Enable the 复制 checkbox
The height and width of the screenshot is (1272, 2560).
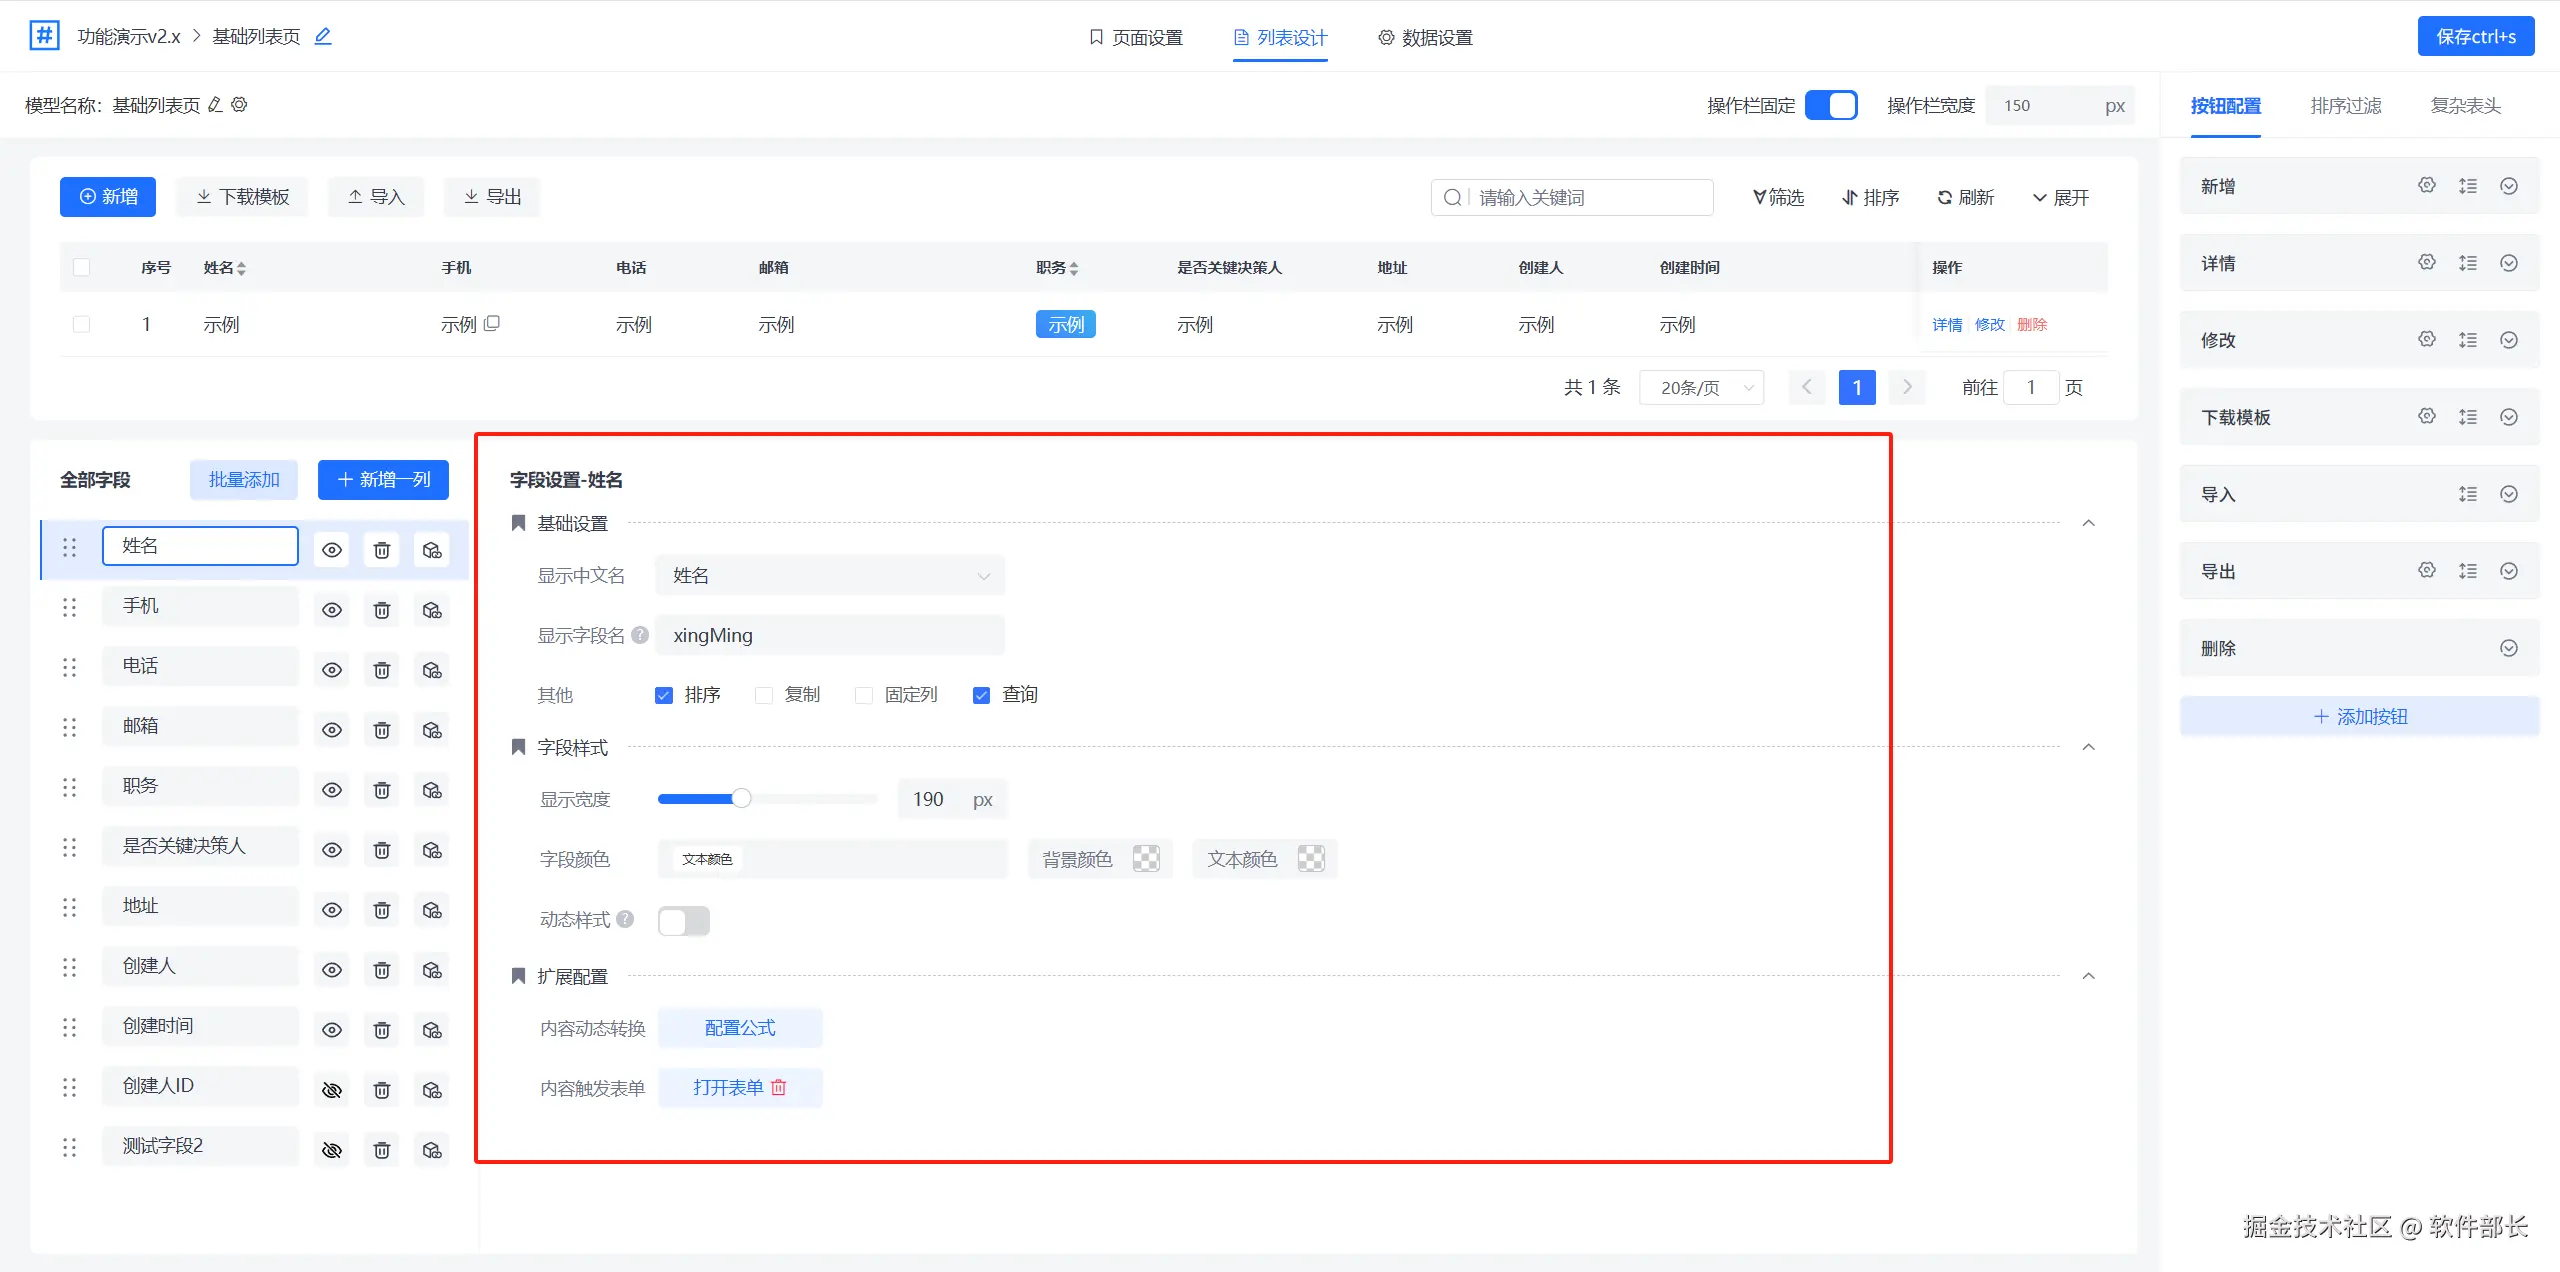click(764, 695)
